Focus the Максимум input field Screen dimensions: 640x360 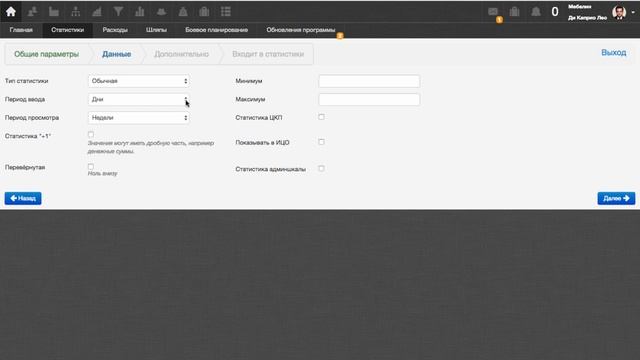[x=369, y=99]
